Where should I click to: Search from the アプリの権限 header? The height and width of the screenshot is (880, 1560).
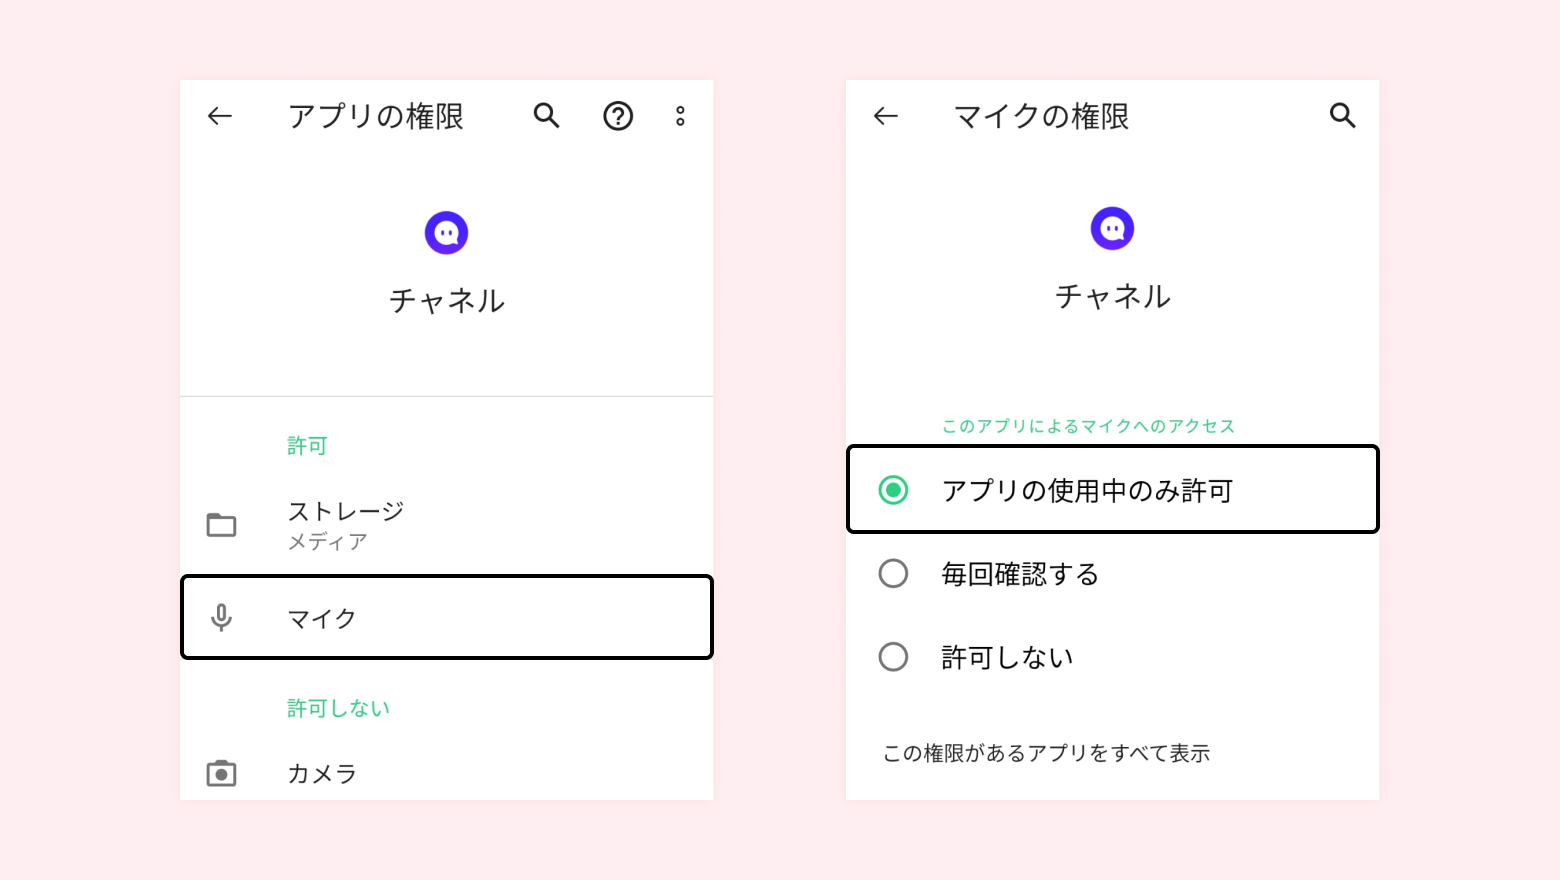point(546,116)
